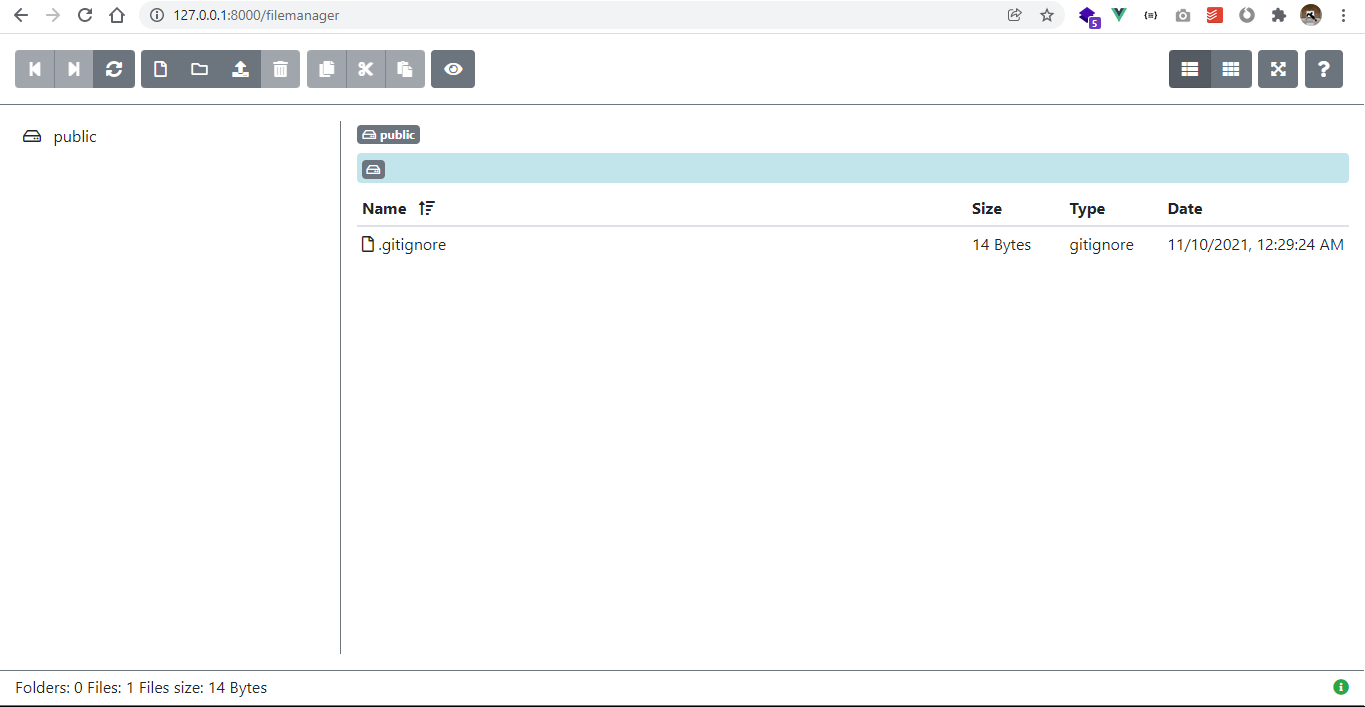This screenshot has height=707, width=1365.
Task: Click the green info icon in status bar
Action: coord(1340,687)
